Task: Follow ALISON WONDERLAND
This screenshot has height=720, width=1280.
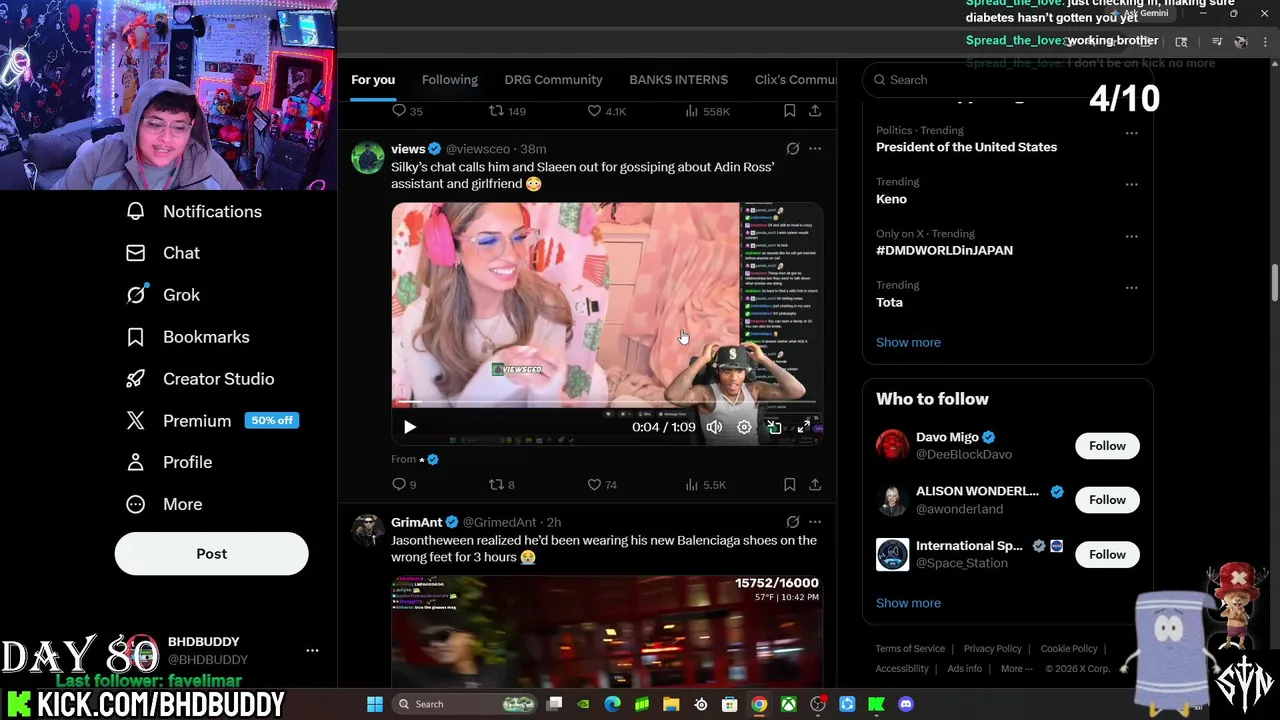Action: (x=1107, y=500)
